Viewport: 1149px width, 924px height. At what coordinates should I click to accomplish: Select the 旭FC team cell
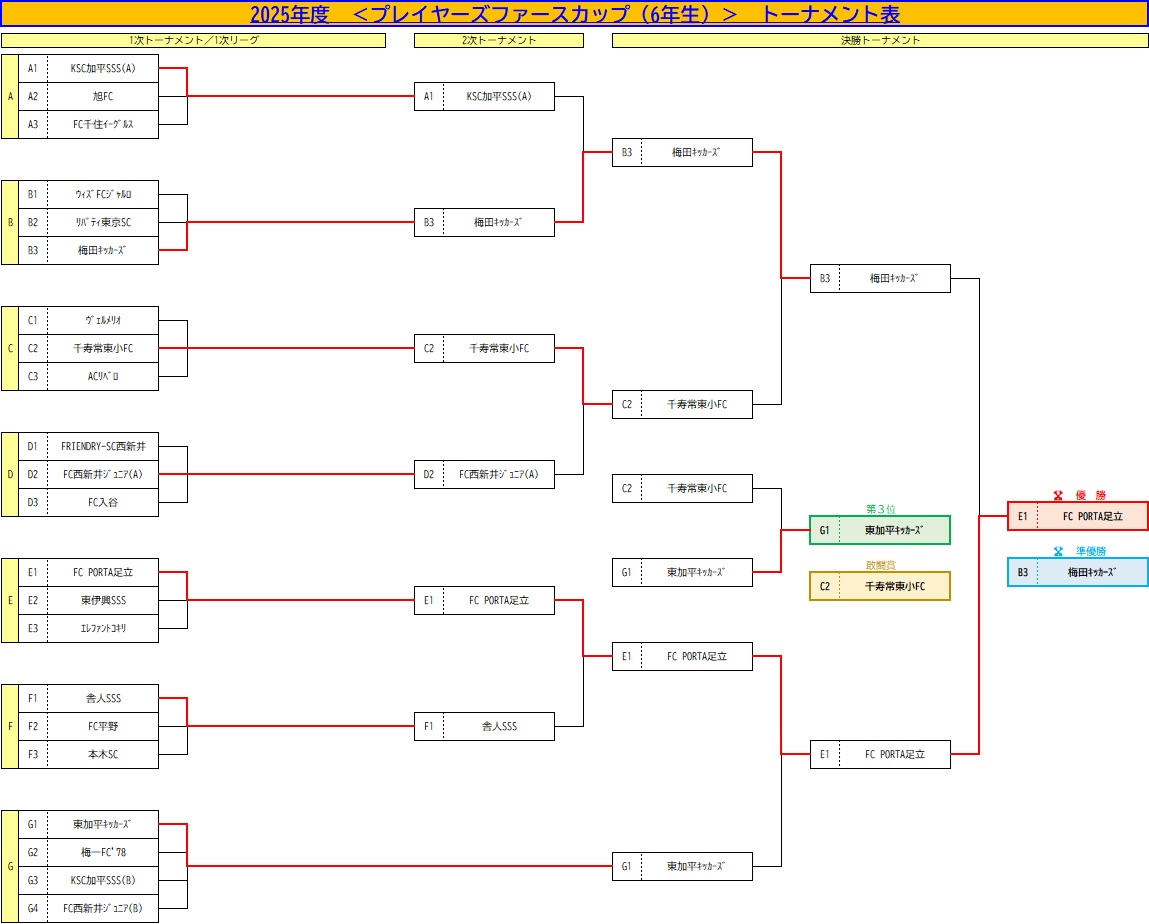pyautogui.click(x=102, y=97)
